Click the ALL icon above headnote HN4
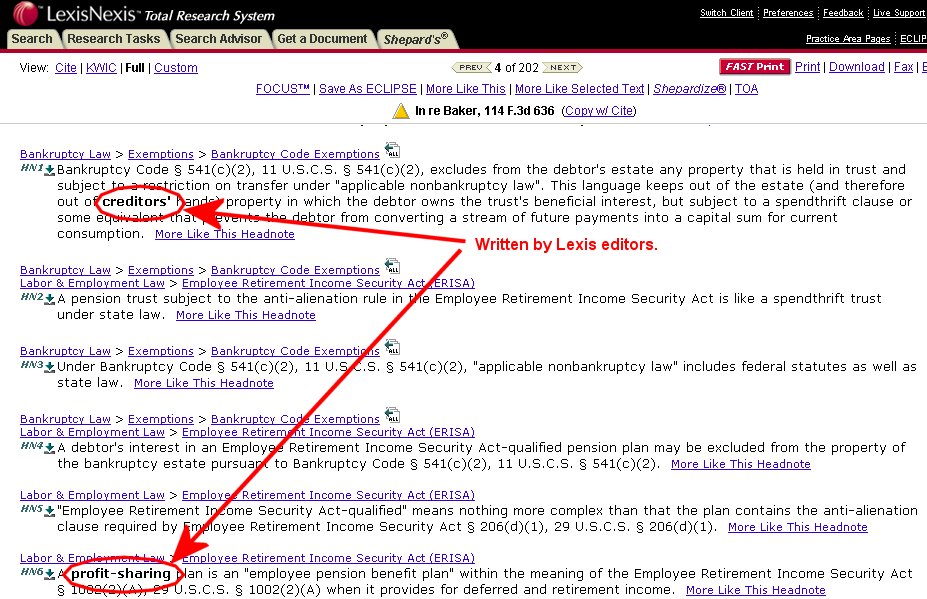927x599 pixels. click(392, 415)
